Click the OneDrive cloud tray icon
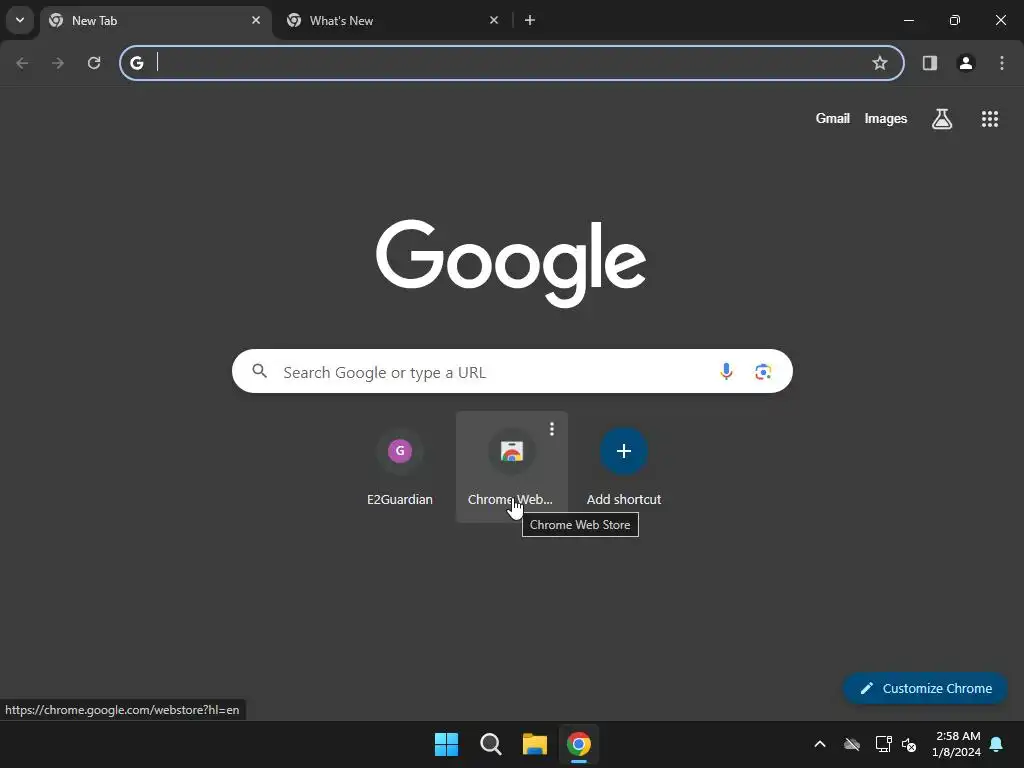This screenshot has width=1024, height=768. 852,744
